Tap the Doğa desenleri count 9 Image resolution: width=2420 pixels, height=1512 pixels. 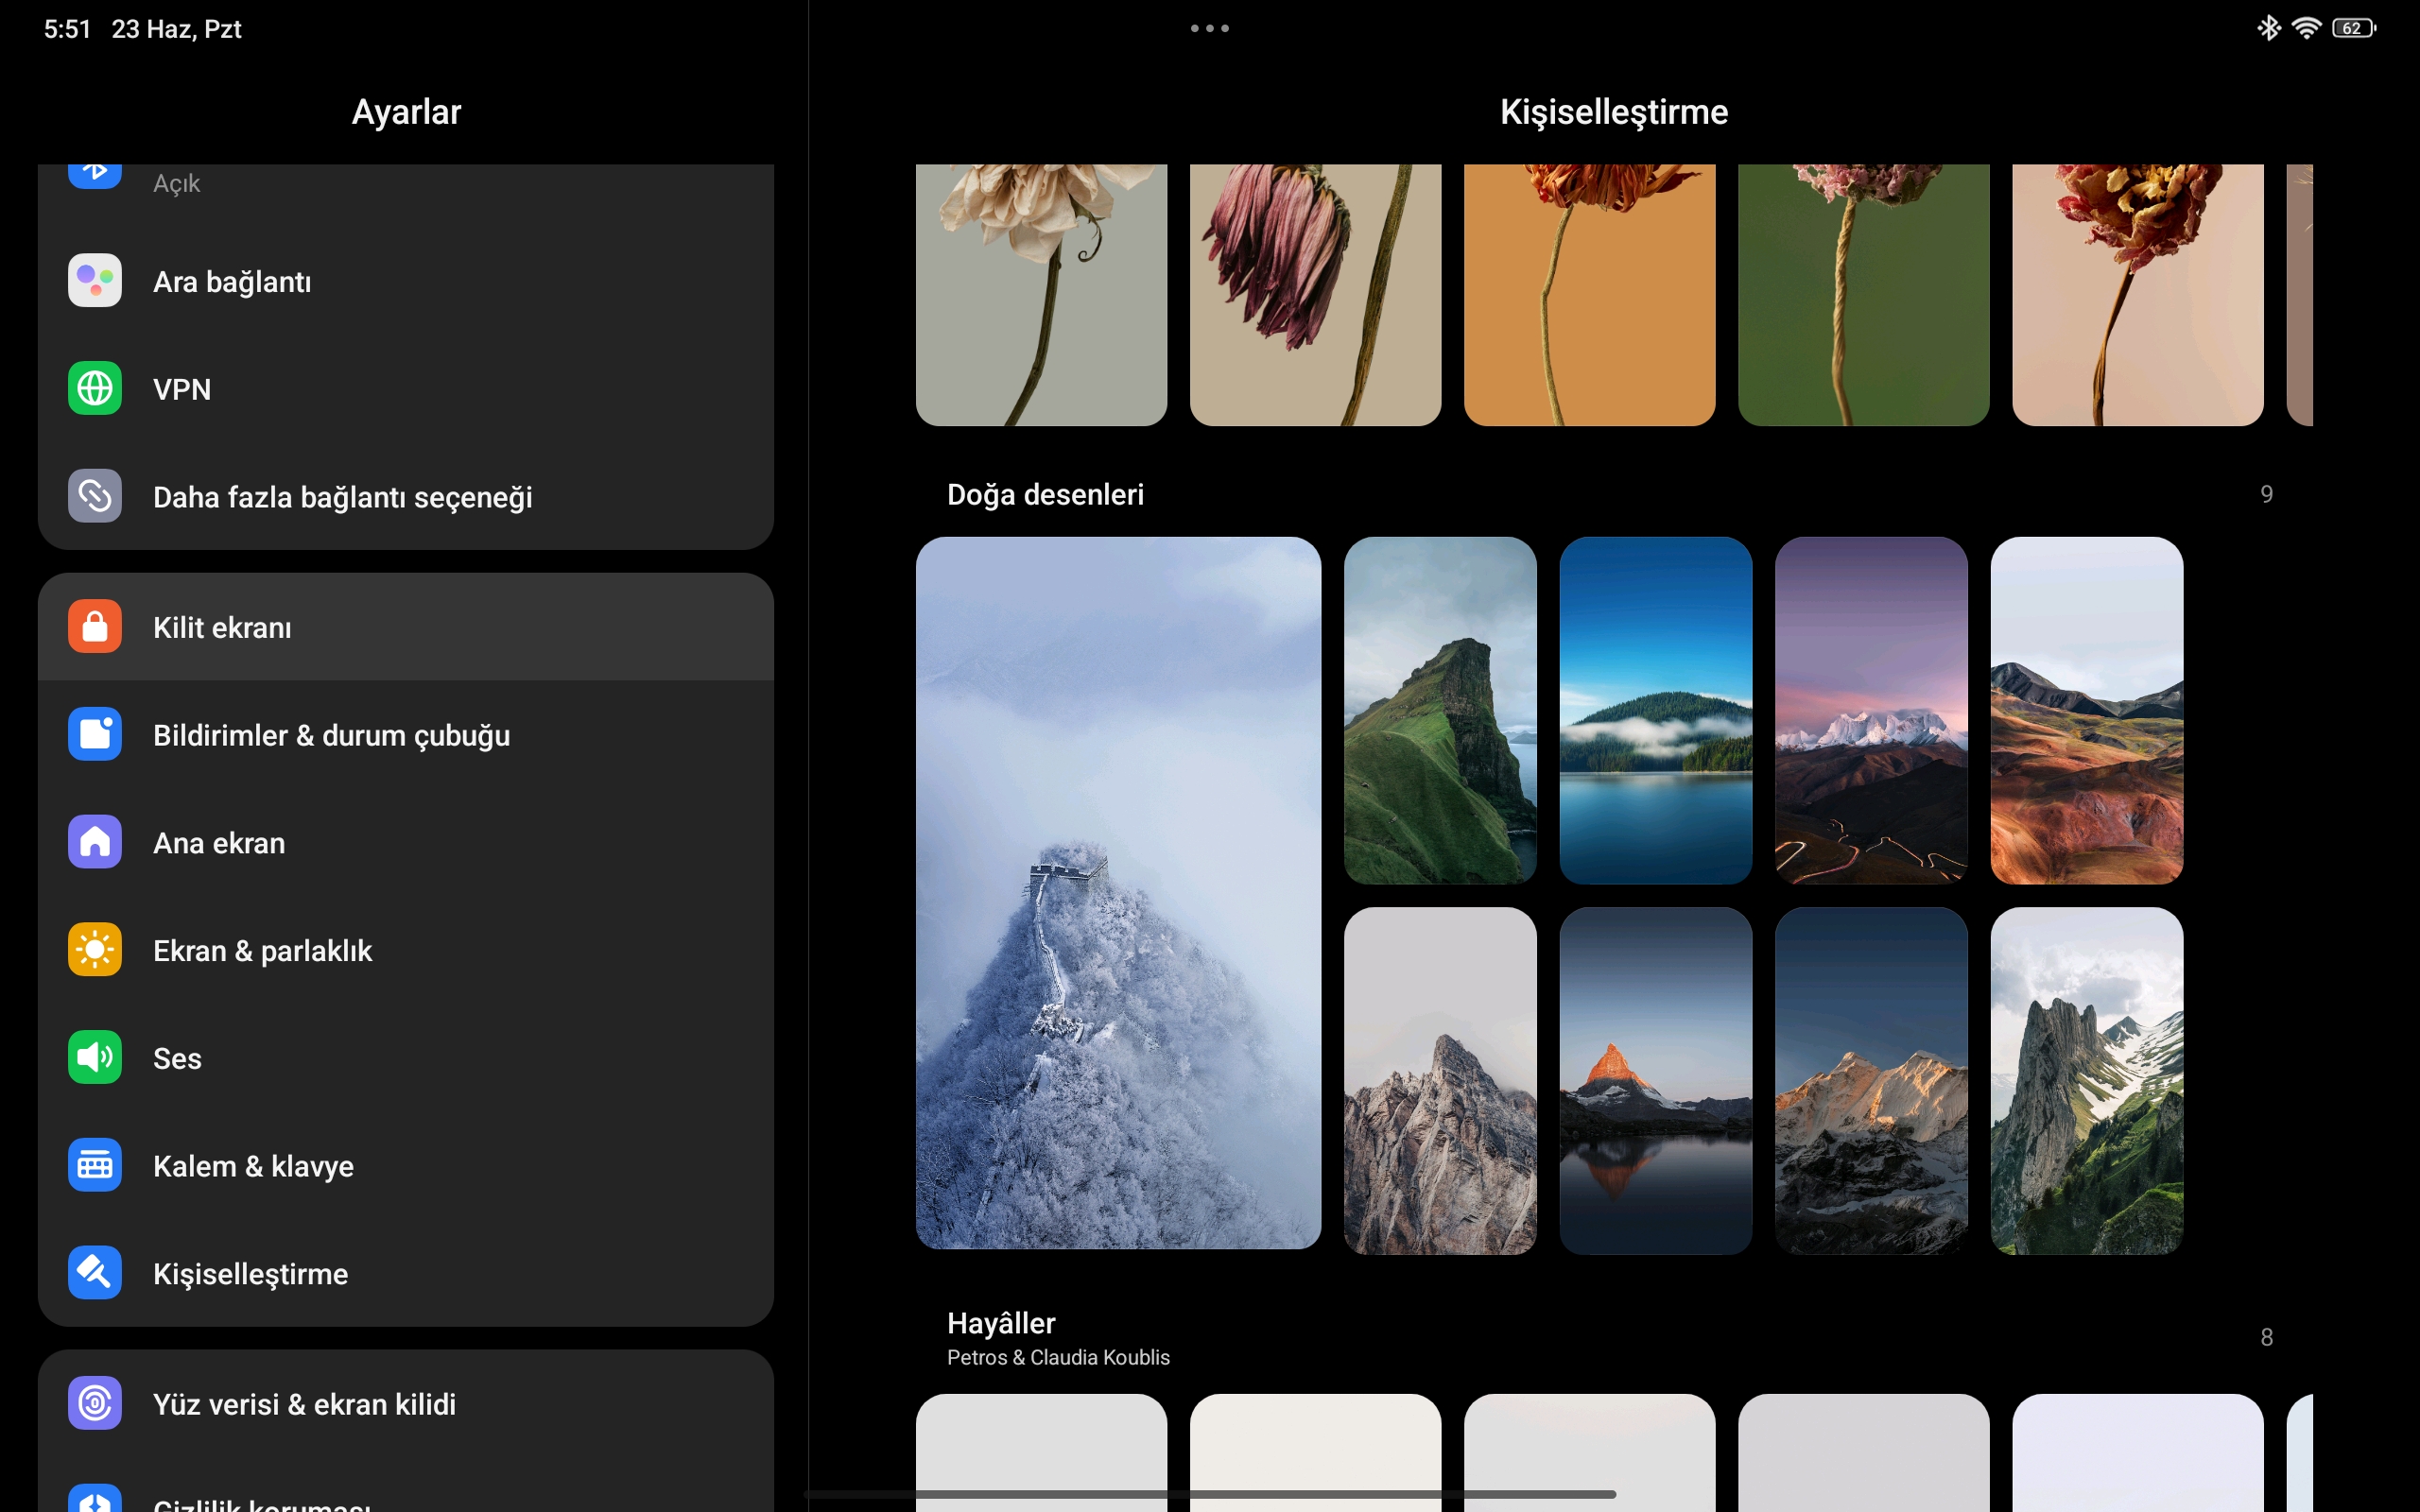click(2266, 494)
